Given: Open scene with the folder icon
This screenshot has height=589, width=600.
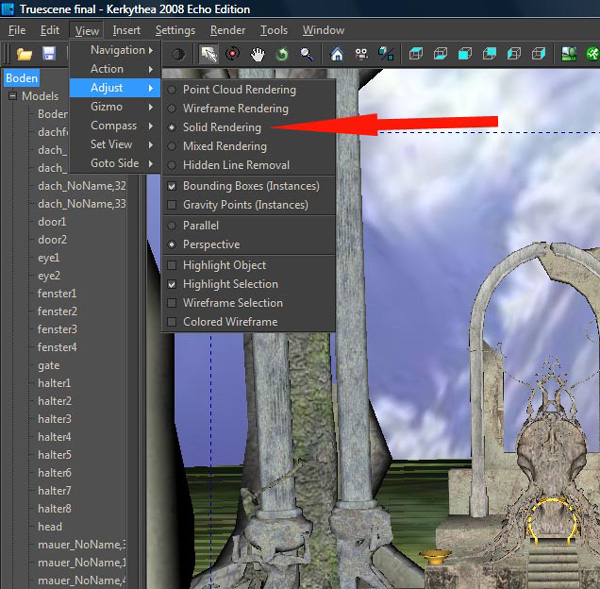Looking at the screenshot, I should (24, 54).
